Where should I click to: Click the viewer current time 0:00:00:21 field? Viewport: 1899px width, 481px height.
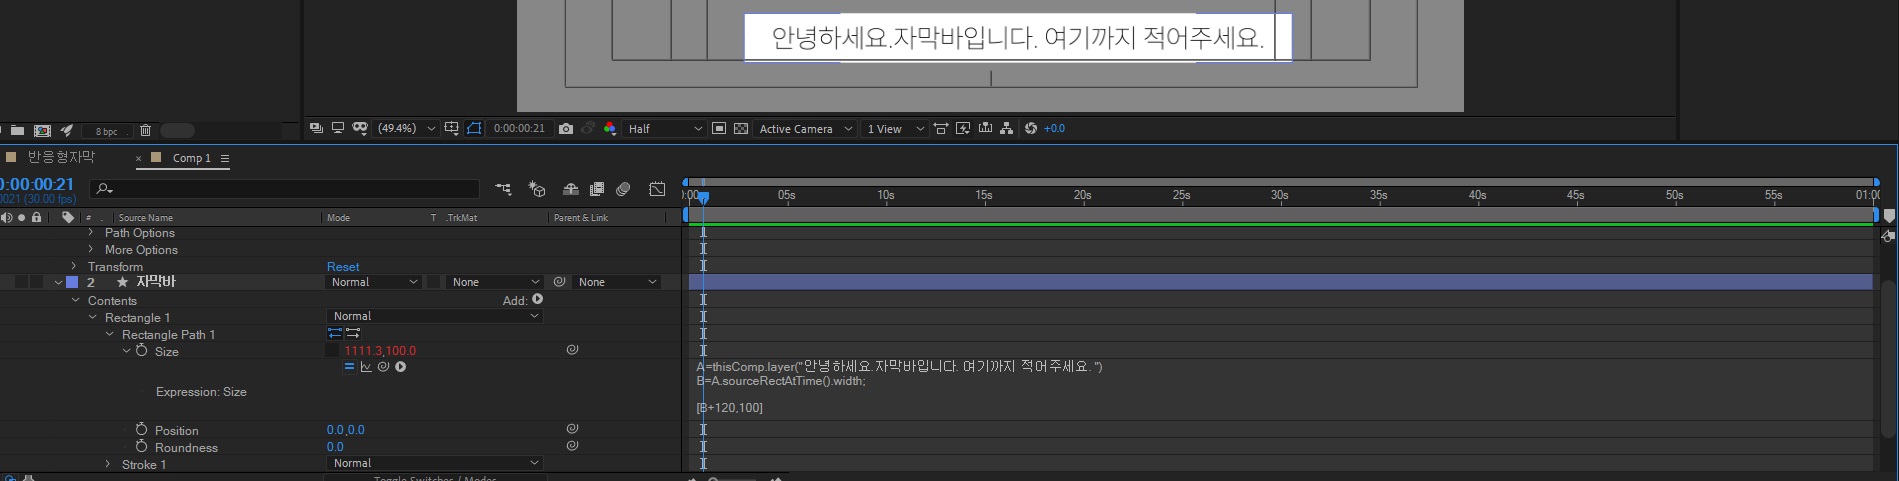point(520,128)
